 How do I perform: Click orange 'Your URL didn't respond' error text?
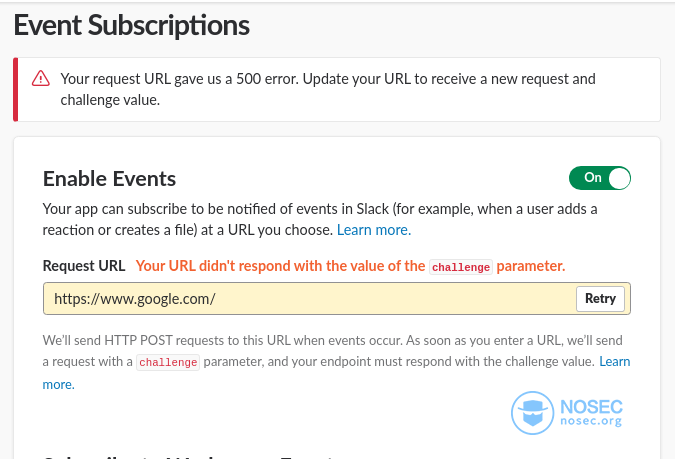point(350,266)
